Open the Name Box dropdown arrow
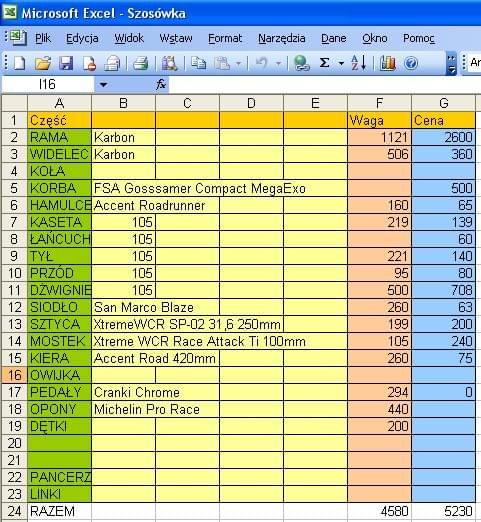The image size is (481, 522). [103, 85]
